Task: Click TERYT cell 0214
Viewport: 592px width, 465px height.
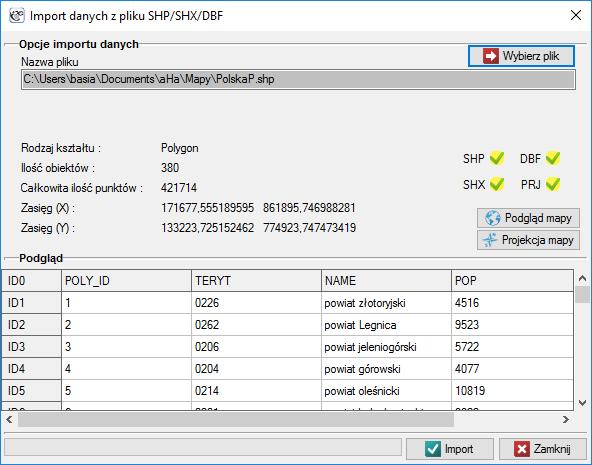Action: coord(256,391)
